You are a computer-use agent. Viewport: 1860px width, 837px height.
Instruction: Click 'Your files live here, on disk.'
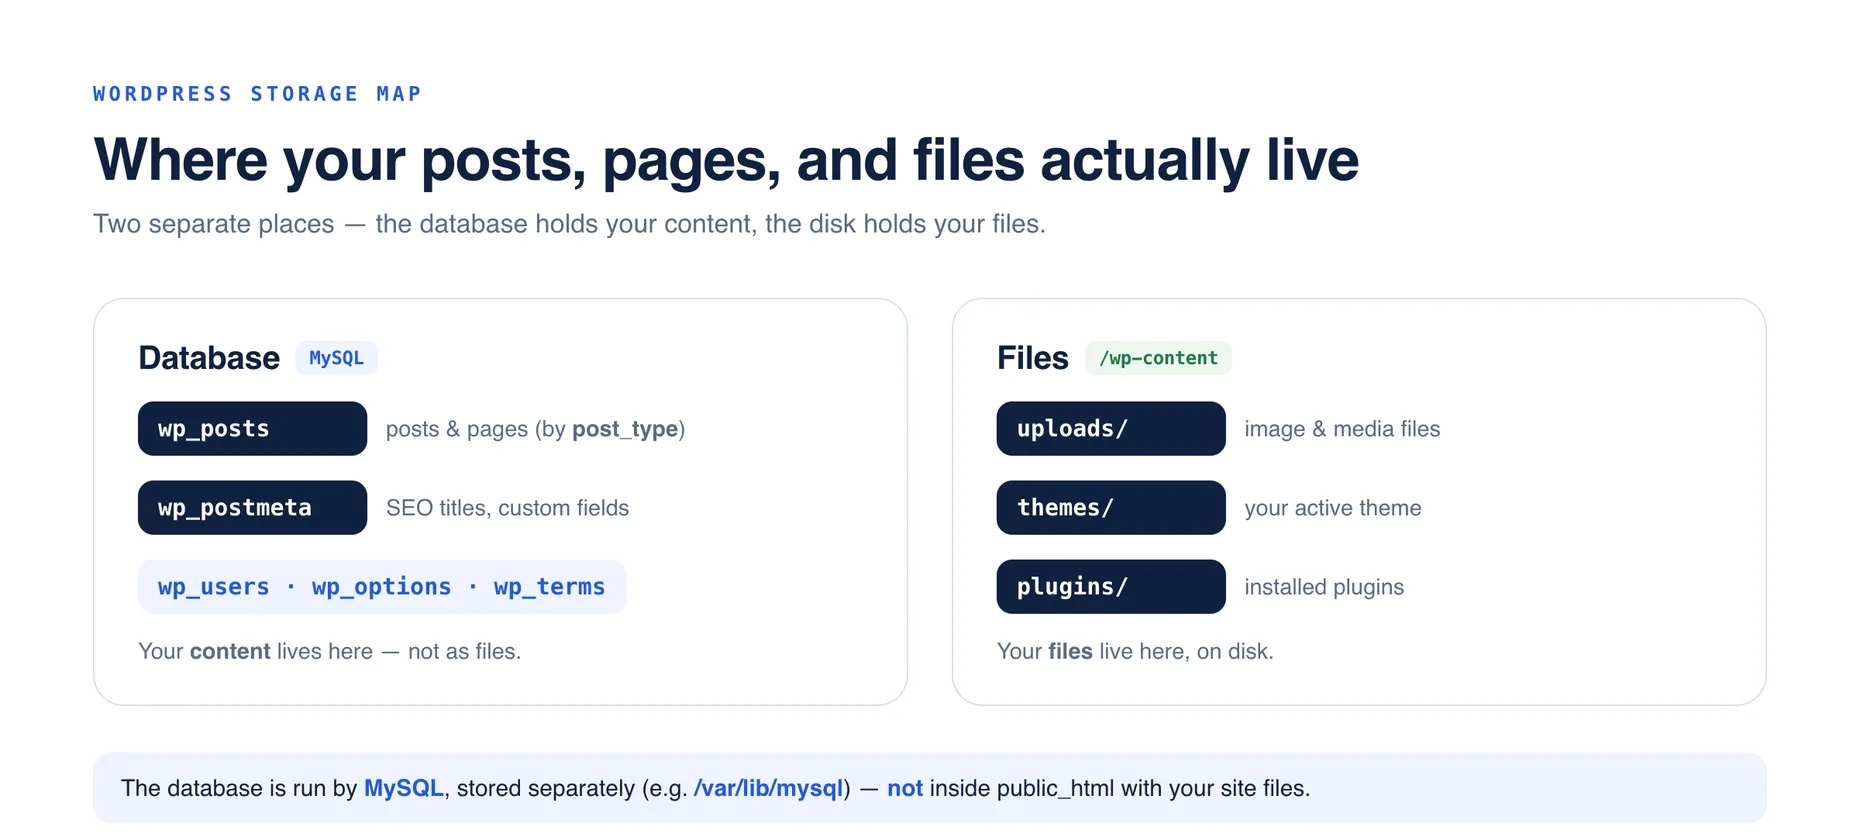pyautogui.click(x=1135, y=652)
